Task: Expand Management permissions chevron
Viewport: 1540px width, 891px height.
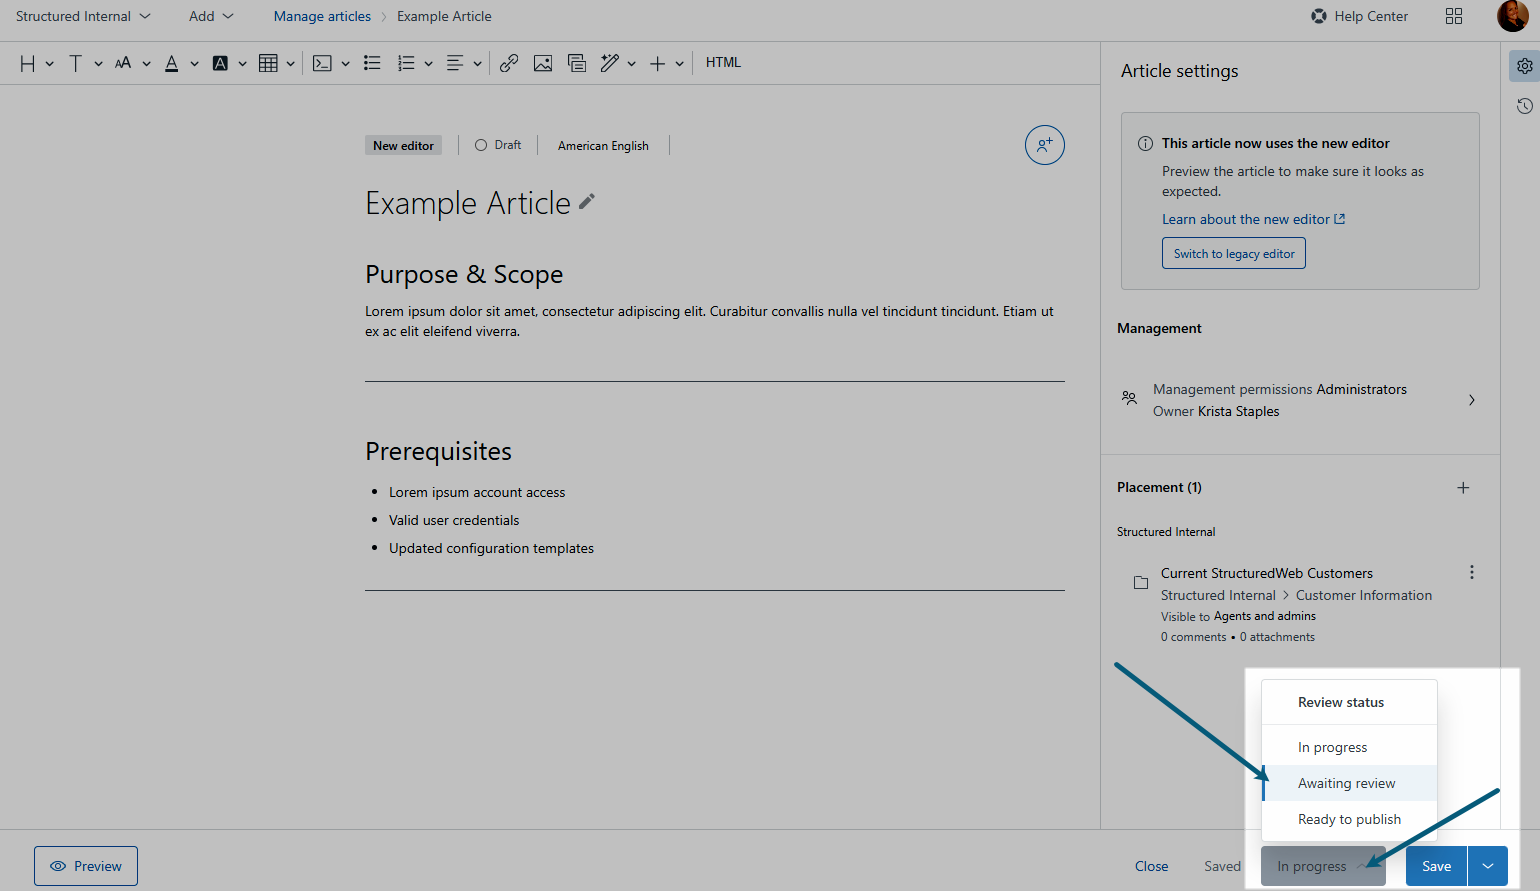Action: click(1471, 400)
